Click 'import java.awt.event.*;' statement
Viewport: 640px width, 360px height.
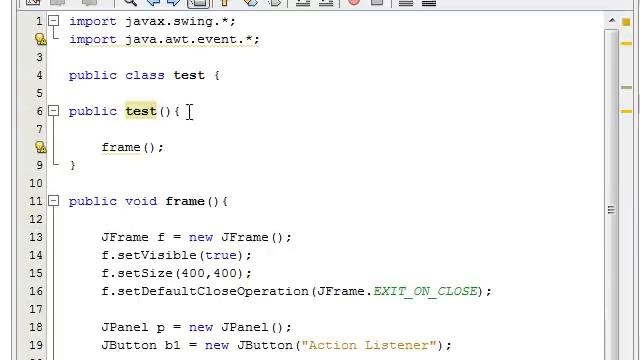164,40
